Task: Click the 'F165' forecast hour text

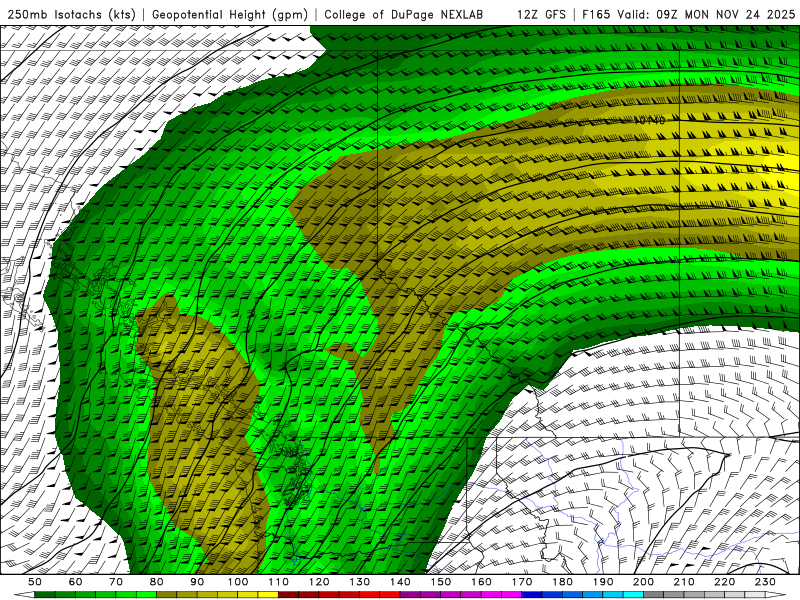Action: click(596, 14)
